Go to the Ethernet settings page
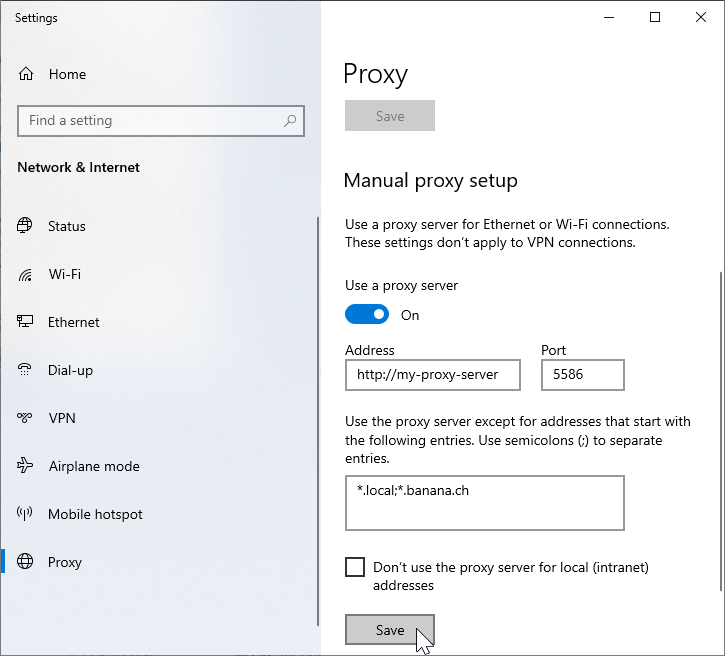The image size is (725, 656). (74, 322)
